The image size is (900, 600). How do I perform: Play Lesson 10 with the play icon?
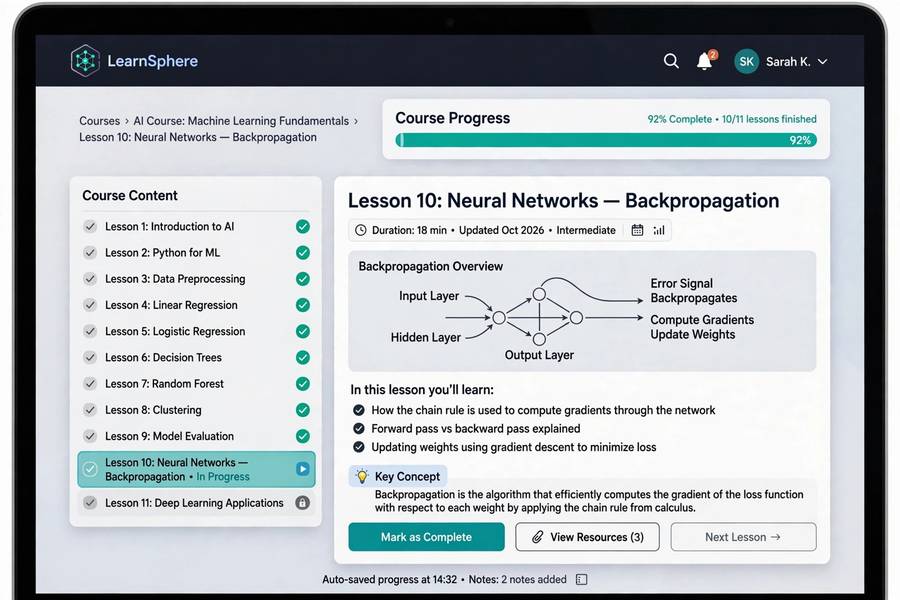[303, 469]
